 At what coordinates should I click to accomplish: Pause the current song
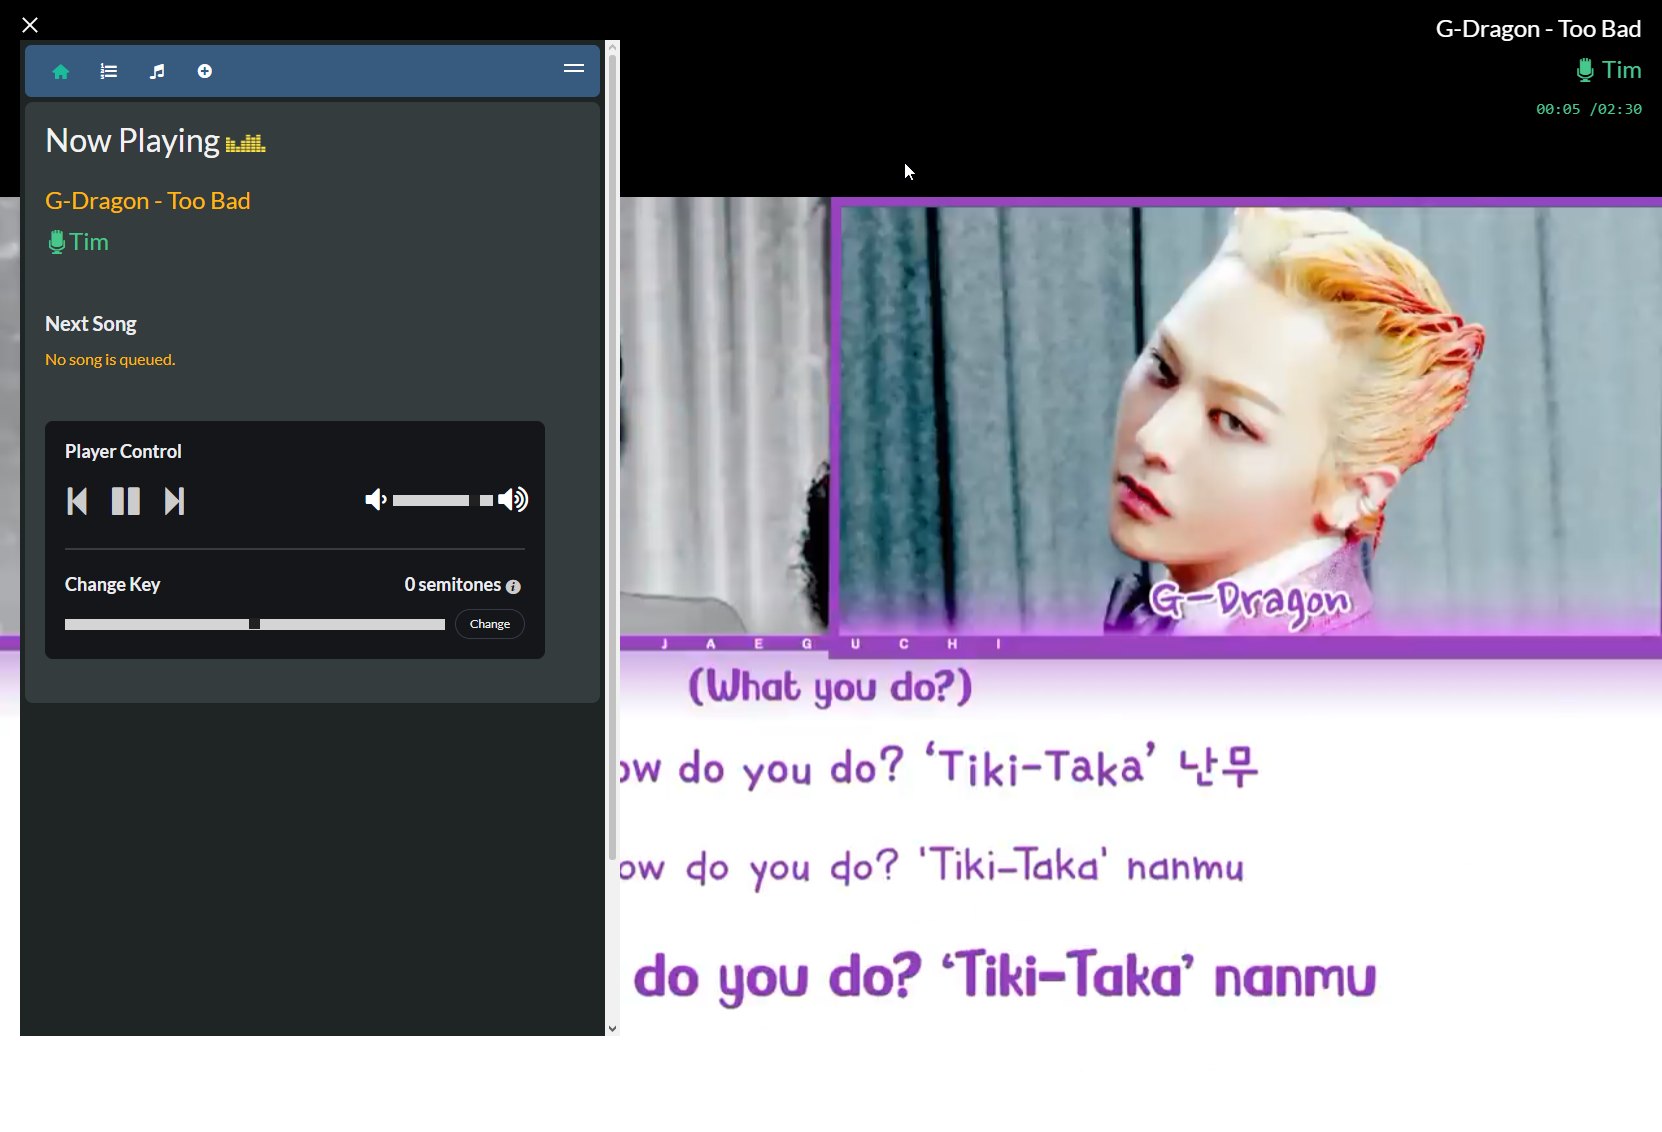(x=126, y=501)
